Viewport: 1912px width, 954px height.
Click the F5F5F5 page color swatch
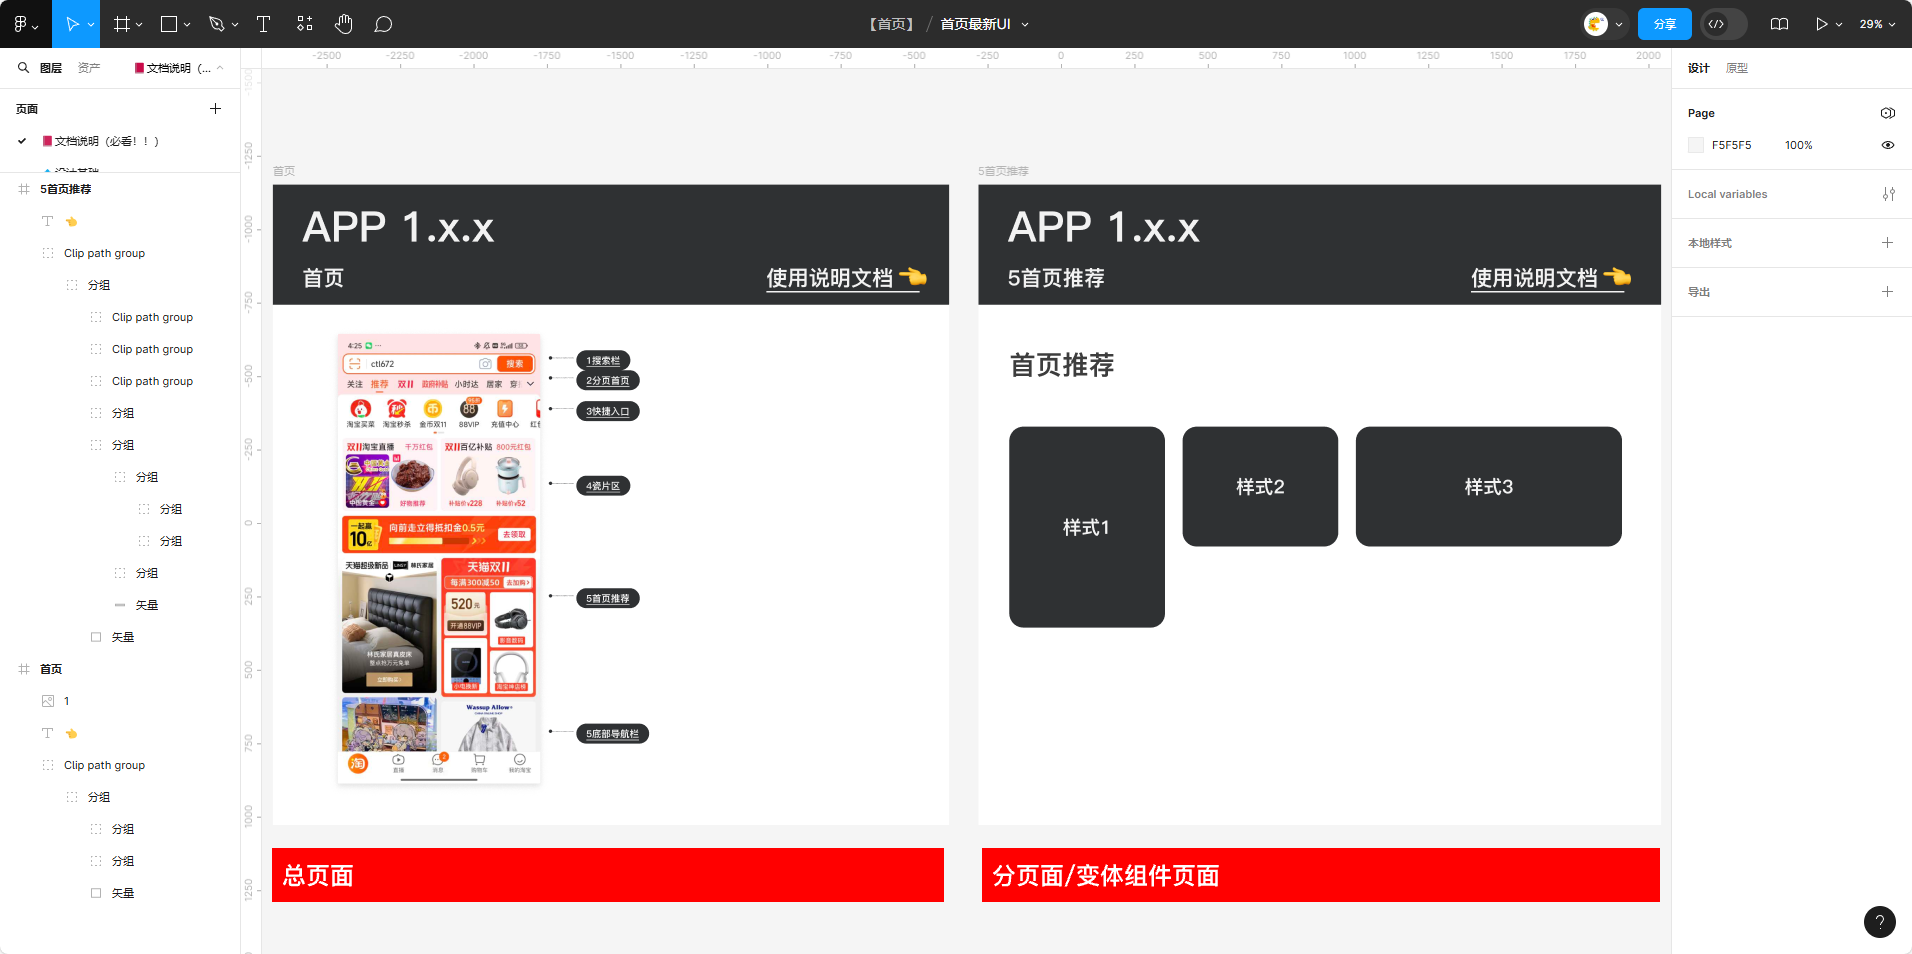(1696, 145)
